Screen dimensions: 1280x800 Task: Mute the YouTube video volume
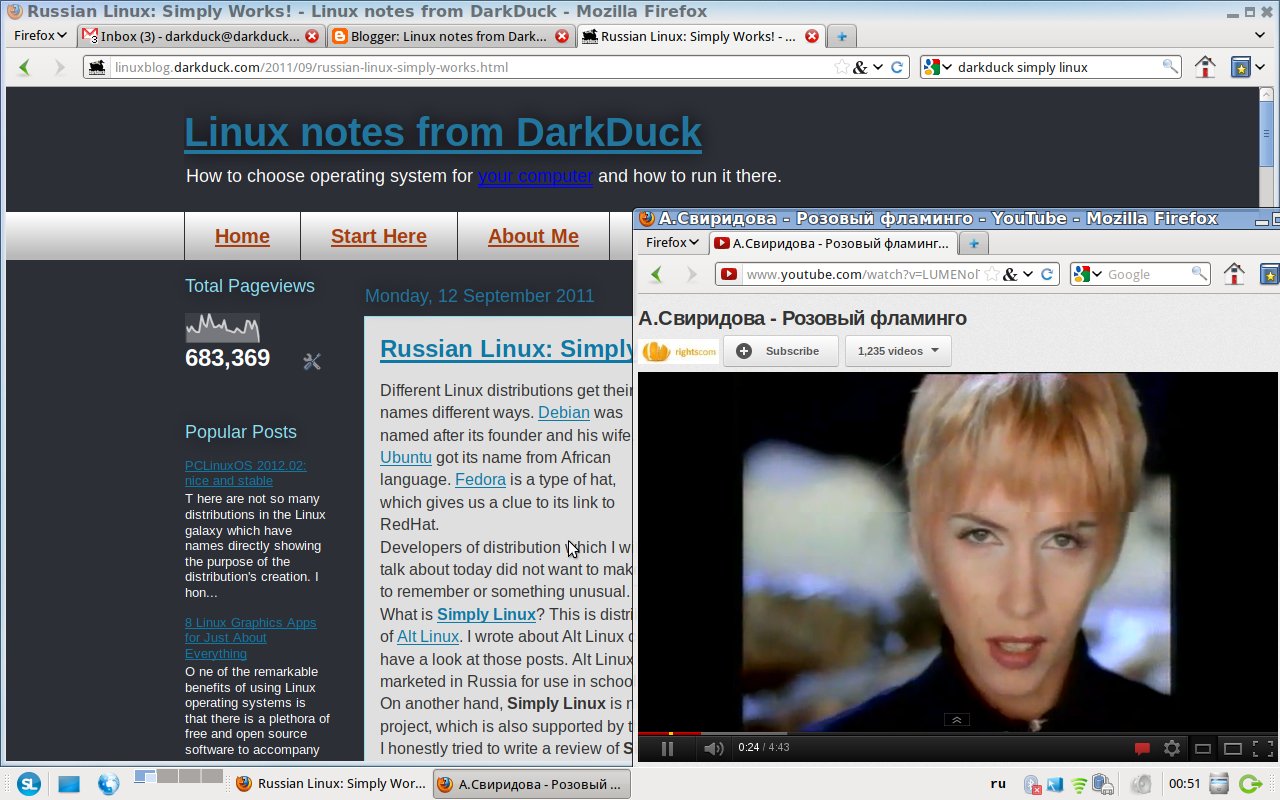714,748
